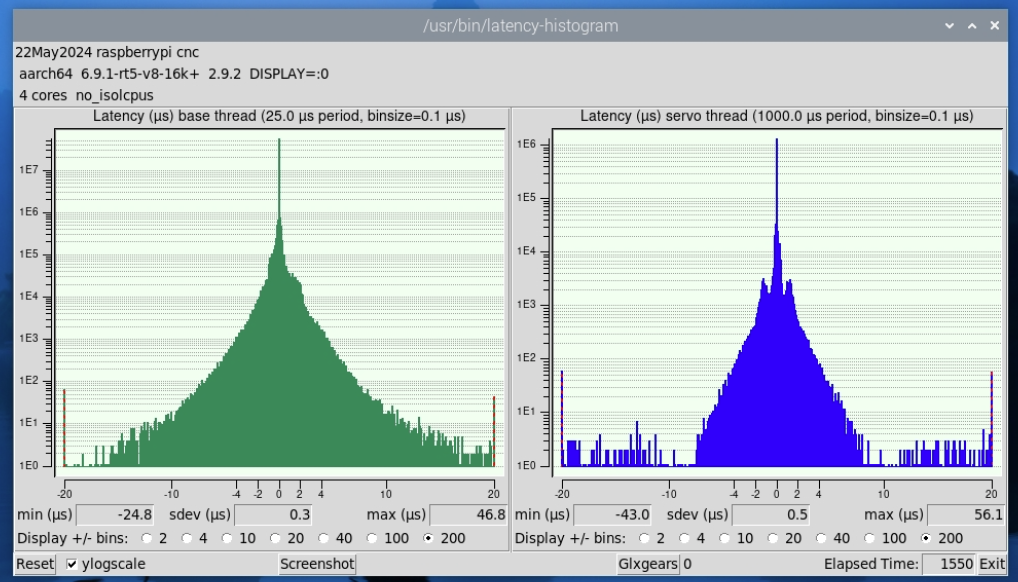Click base thread max value 46.8
Screen dimensions: 1018x582
point(469,515)
